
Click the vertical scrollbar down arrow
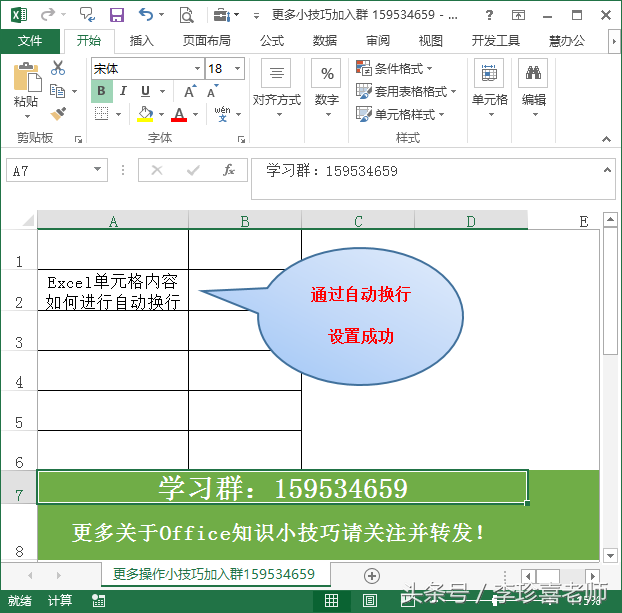pos(610,555)
